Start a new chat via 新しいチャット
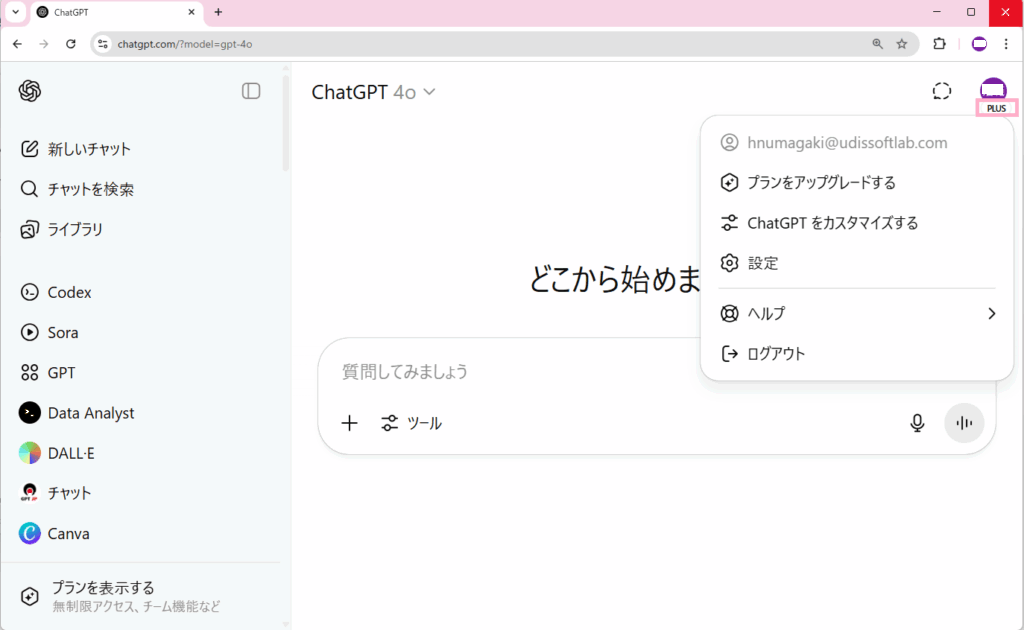The image size is (1024, 630). (x=76, y=149)
